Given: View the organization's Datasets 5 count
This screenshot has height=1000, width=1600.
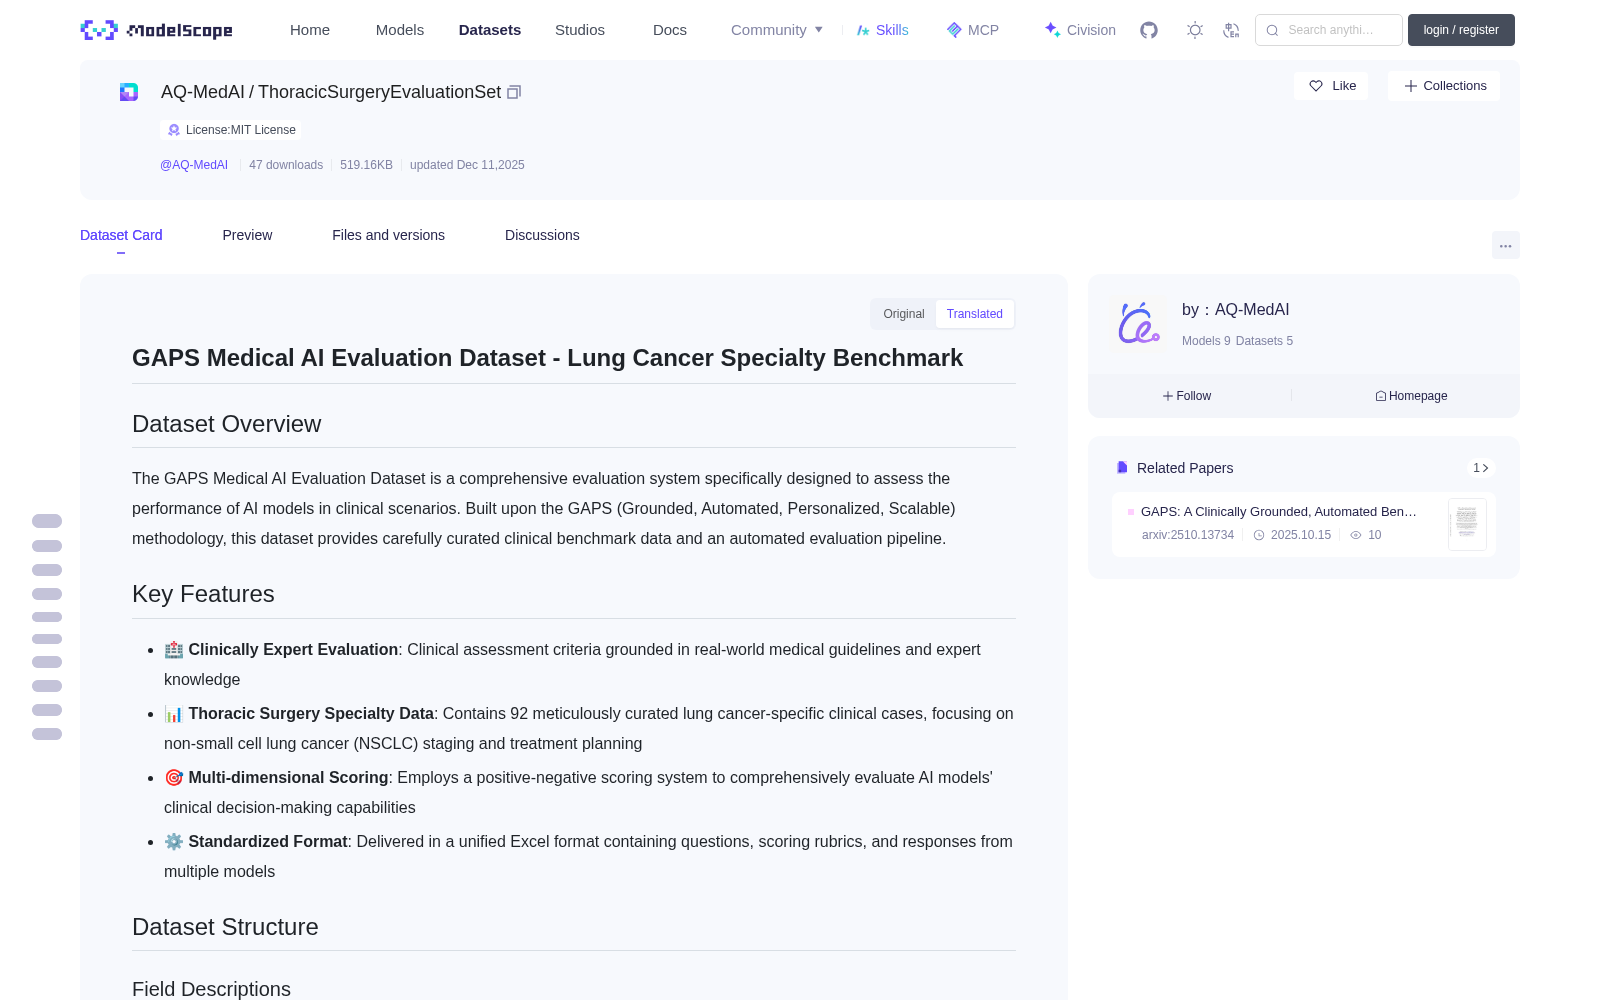Looking at the screenshot, I should pyautogui.click(x=1264, y=341).
